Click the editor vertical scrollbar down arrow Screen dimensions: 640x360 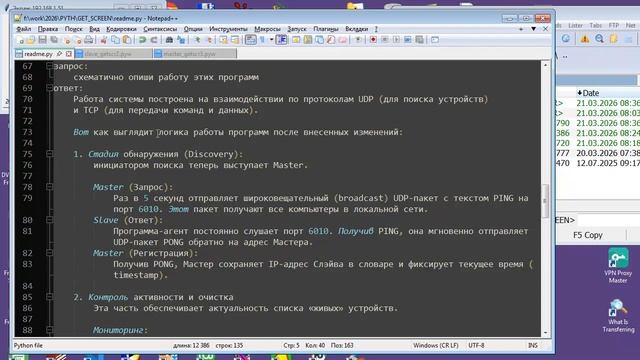(546, 333)
